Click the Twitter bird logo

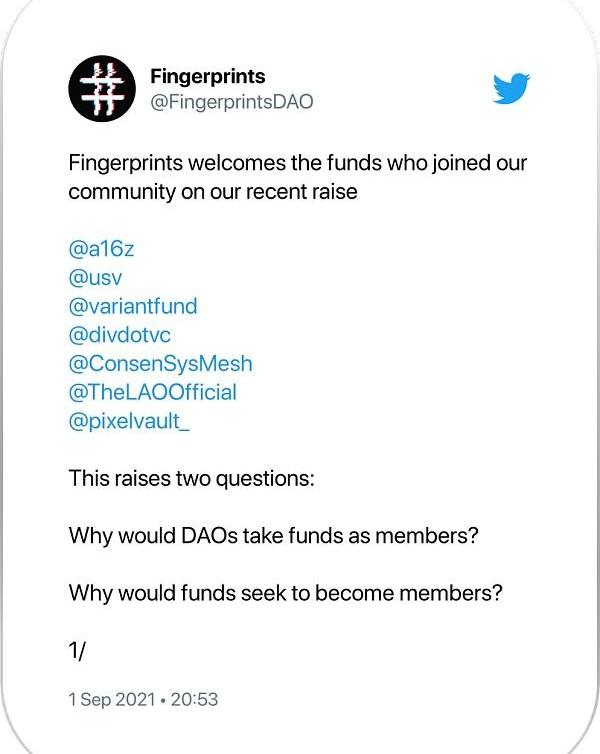511,88
